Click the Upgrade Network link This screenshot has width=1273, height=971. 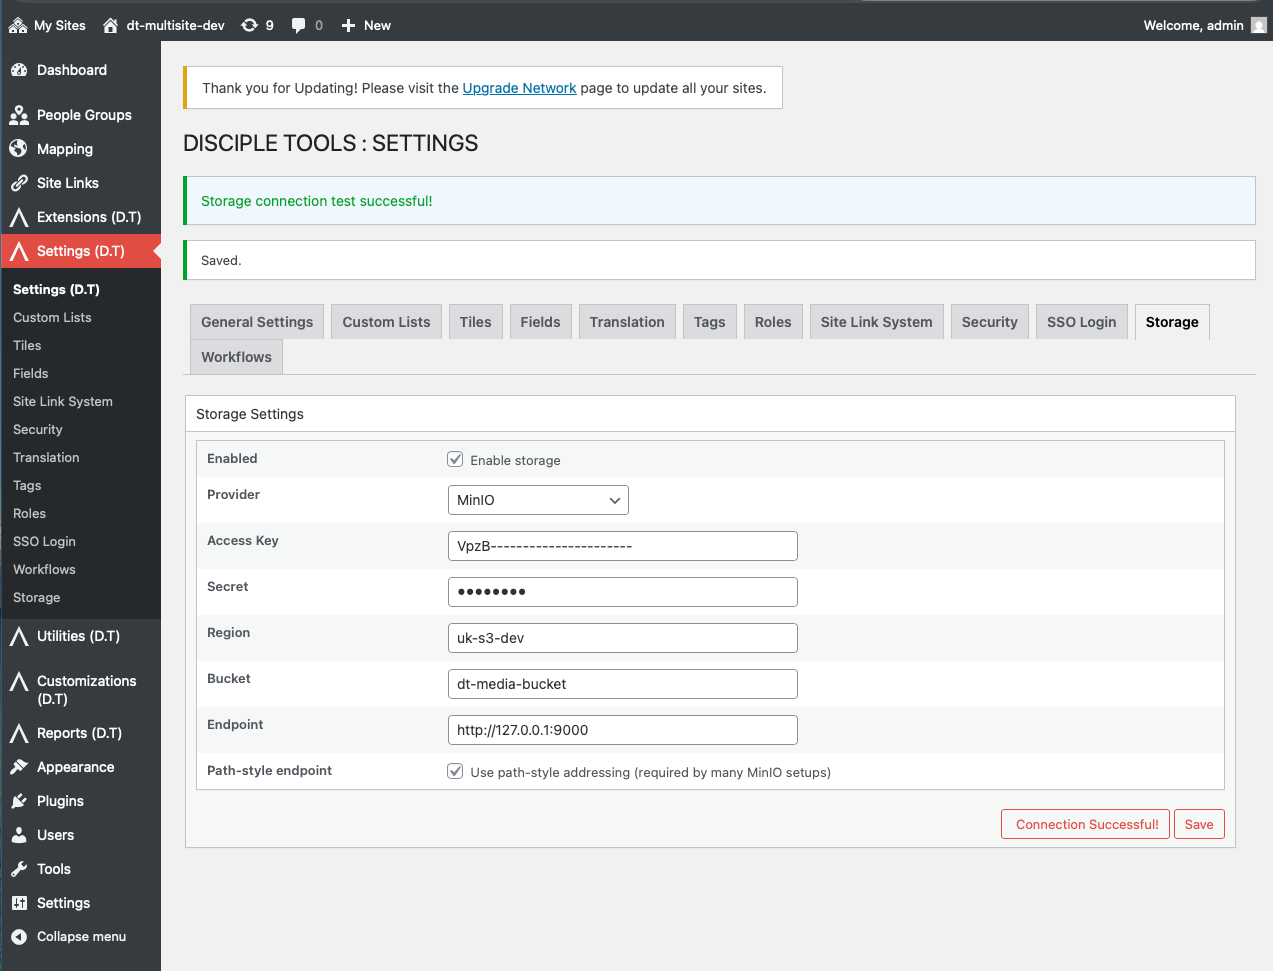(519, 87)
